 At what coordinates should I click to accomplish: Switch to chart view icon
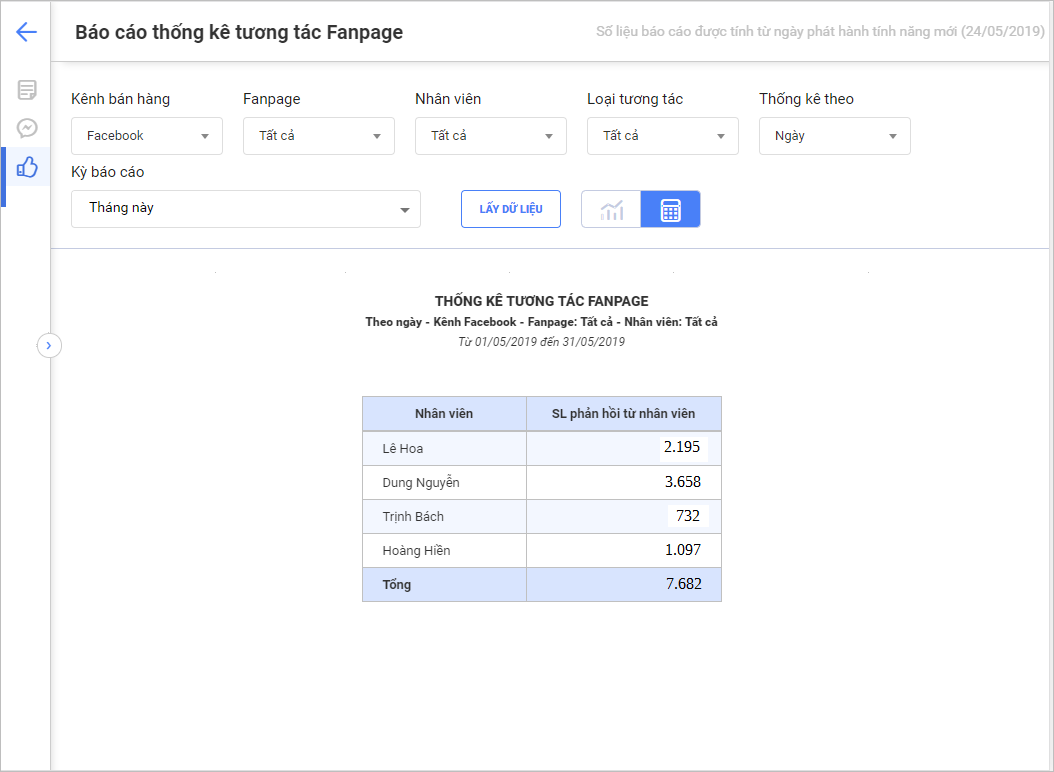coord(611,210)
